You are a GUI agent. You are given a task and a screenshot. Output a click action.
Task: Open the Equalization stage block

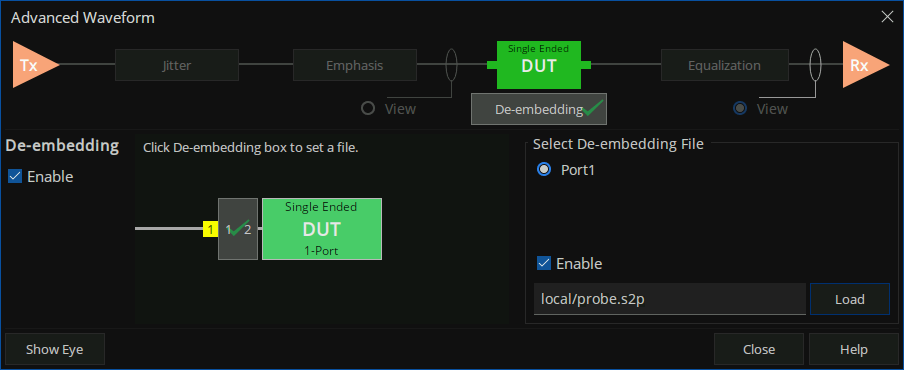(x=724, y=65)
